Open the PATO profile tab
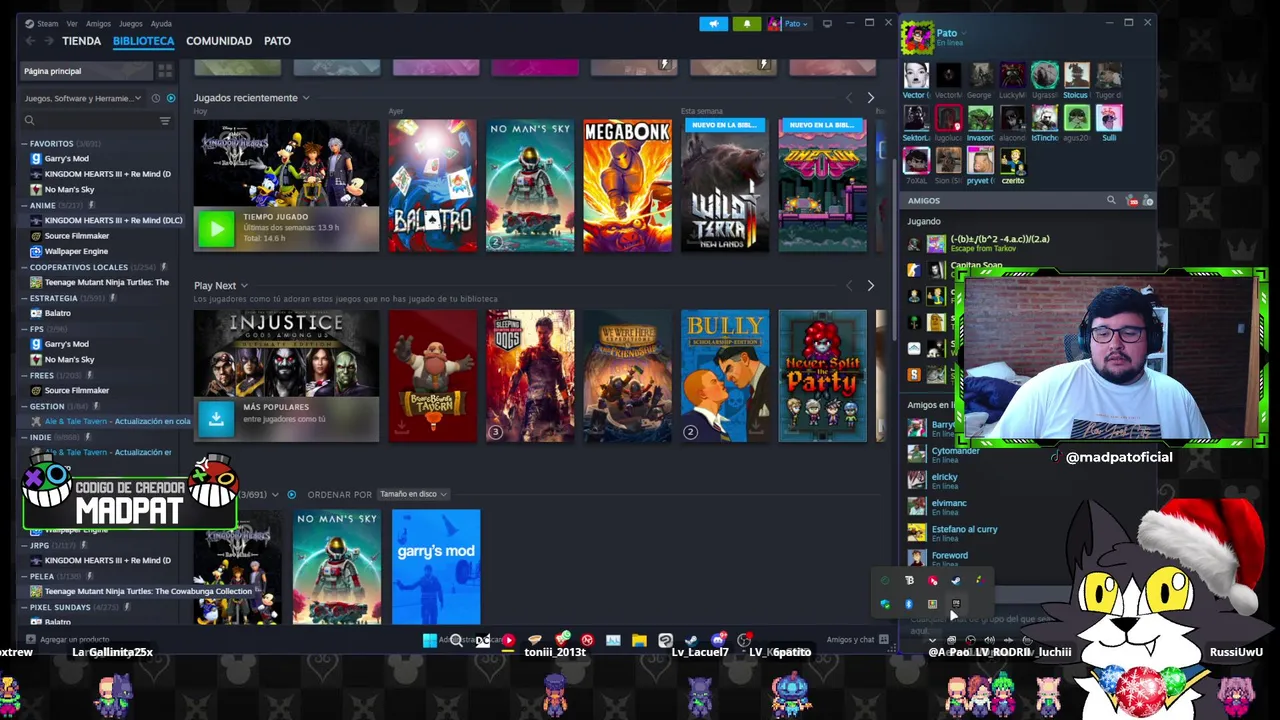Viewport: 1280px width, 720px height. (x=277, y=41)
